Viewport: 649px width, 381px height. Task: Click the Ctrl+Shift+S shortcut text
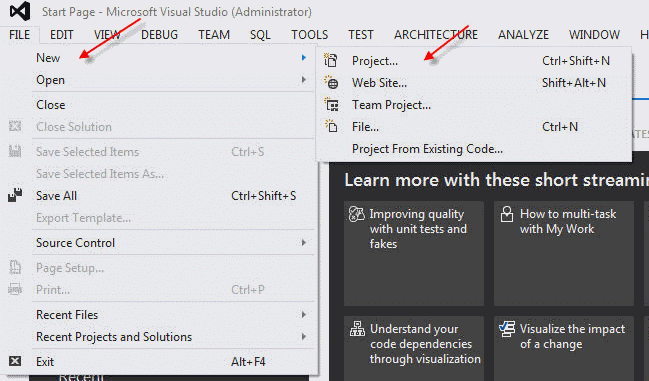[x=263, y=196]
